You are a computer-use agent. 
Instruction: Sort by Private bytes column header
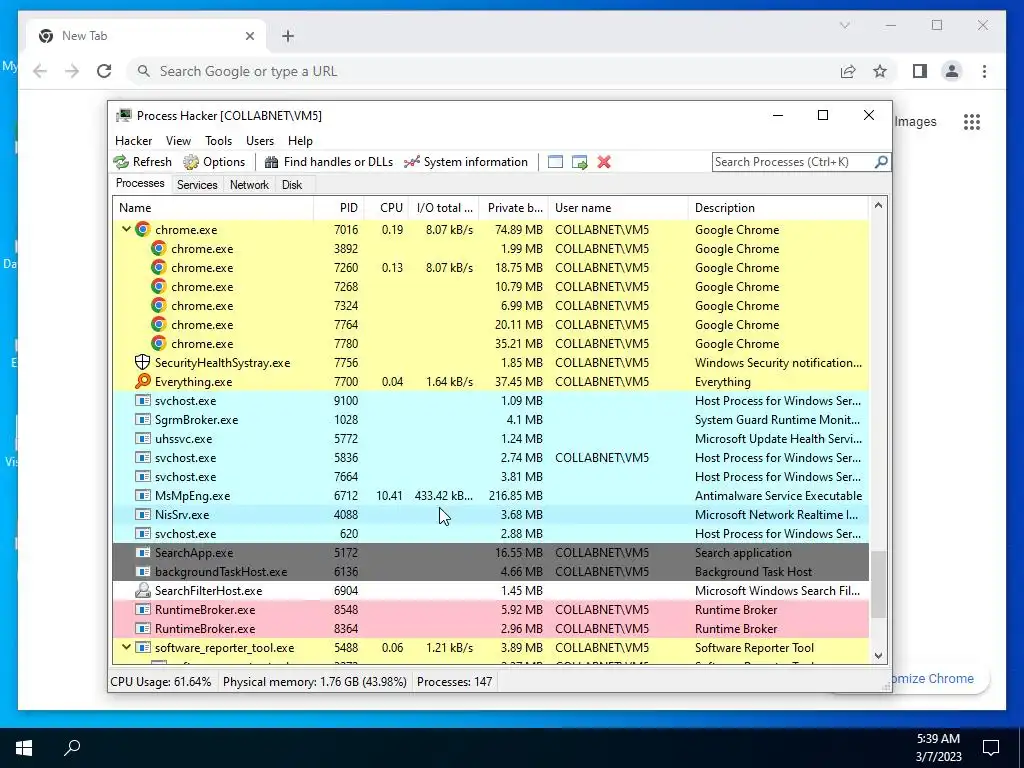(514, 208)
